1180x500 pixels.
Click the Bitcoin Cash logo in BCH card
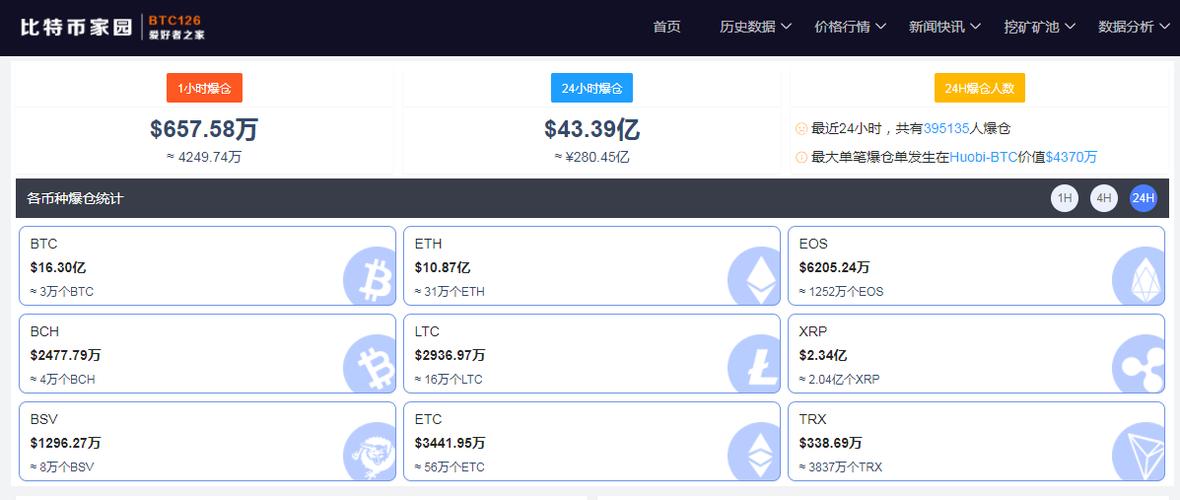coord(370,364)
